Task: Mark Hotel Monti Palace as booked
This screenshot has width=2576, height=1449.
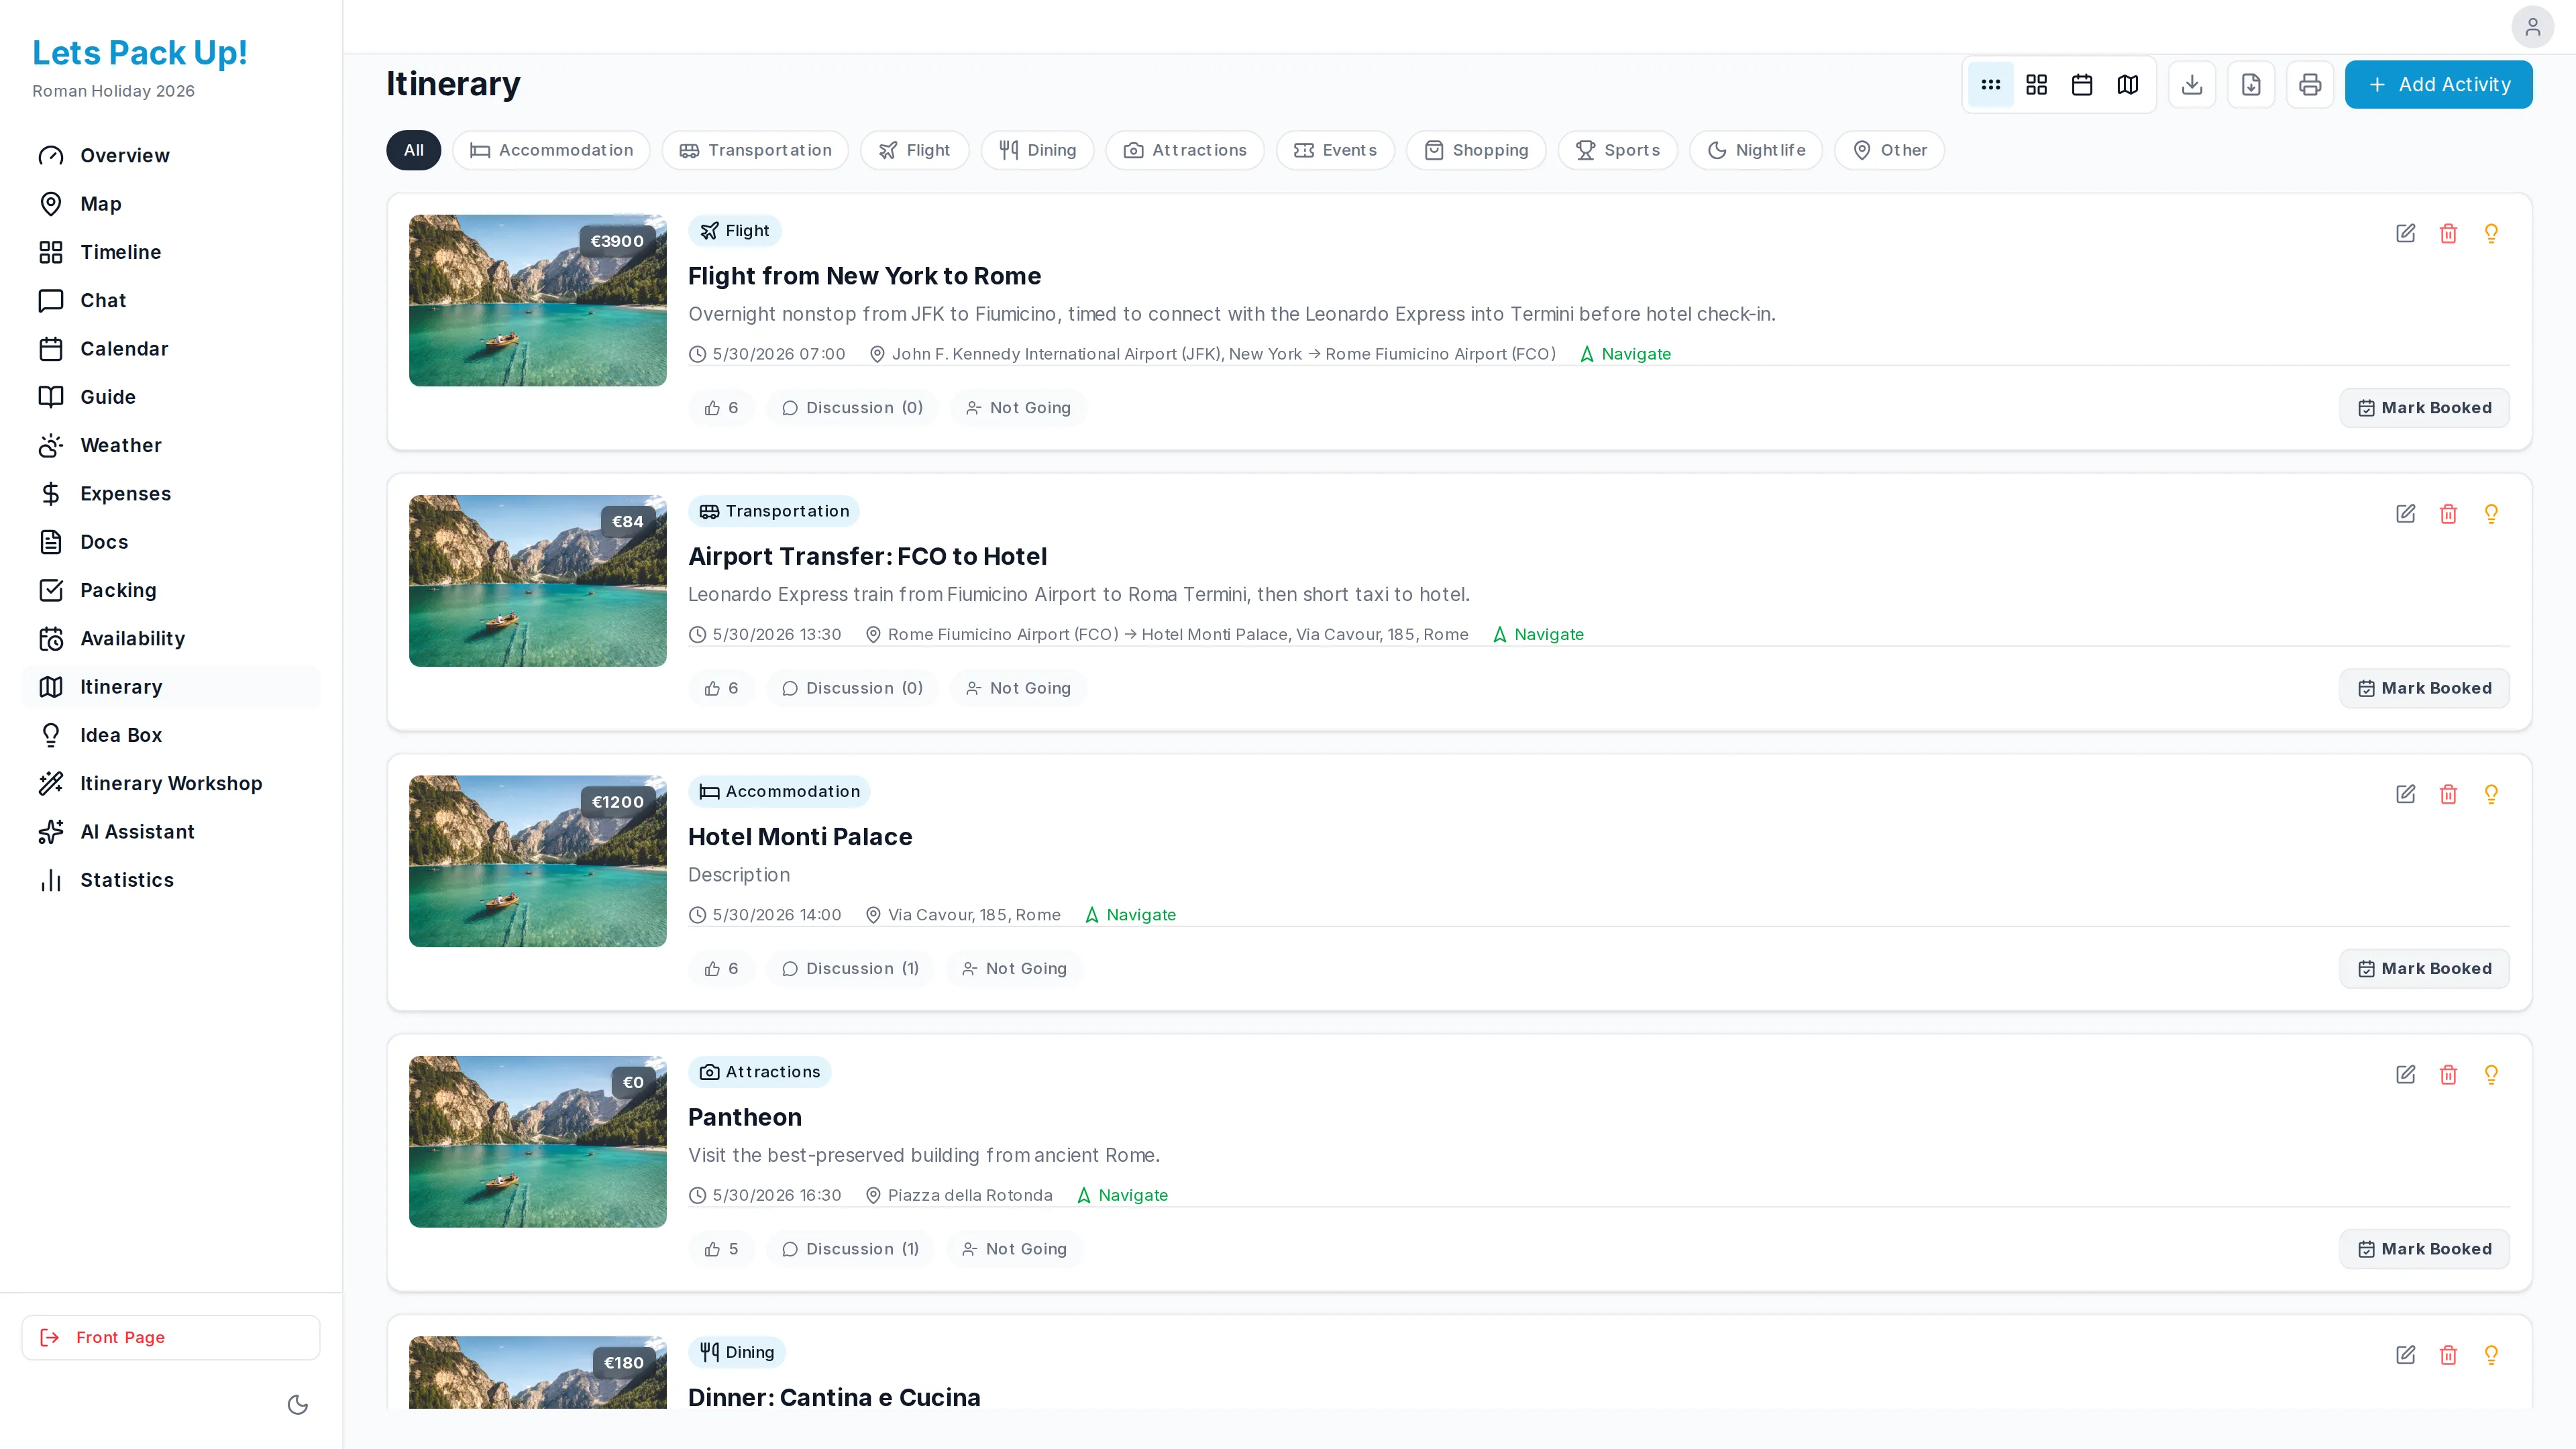Action: (x=2424, y=969)
